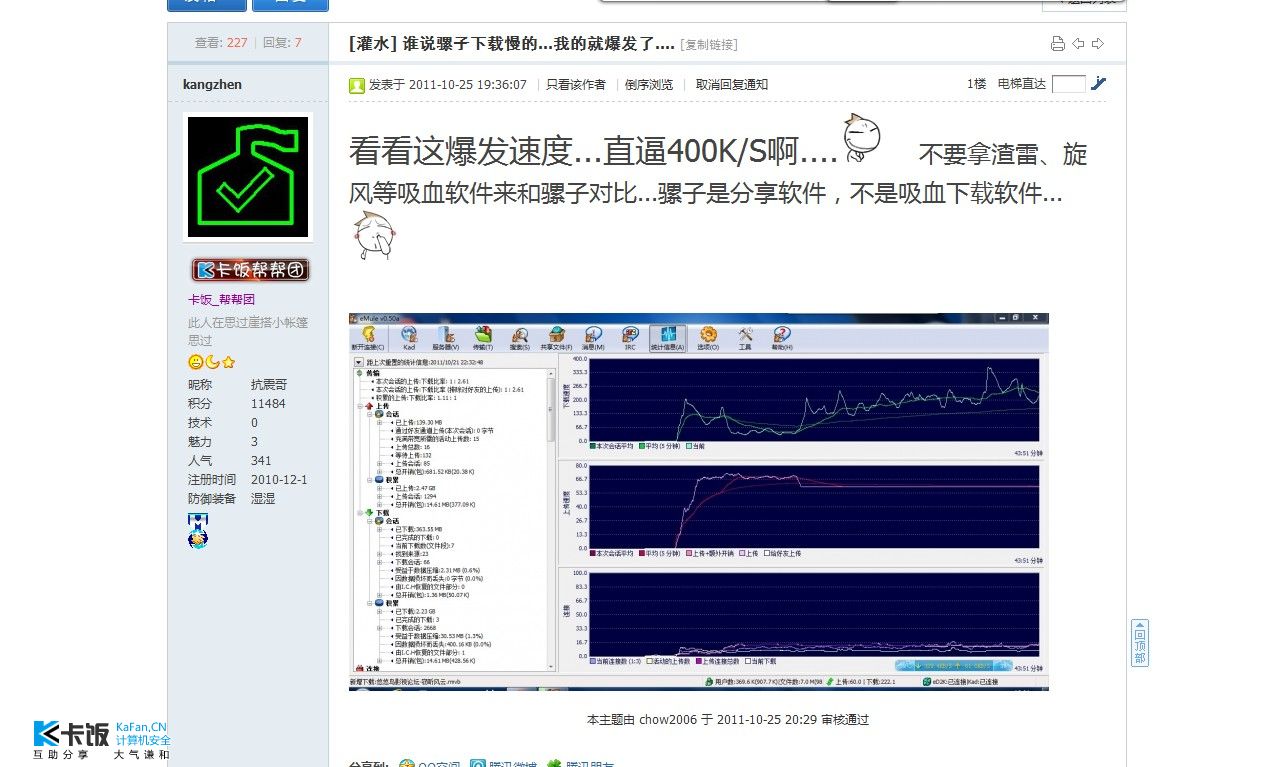The width and height of the screenshot is (1288, 767).
Task: Click eMule stats tree vertical scrollbar
Action: tap(552, 519)
